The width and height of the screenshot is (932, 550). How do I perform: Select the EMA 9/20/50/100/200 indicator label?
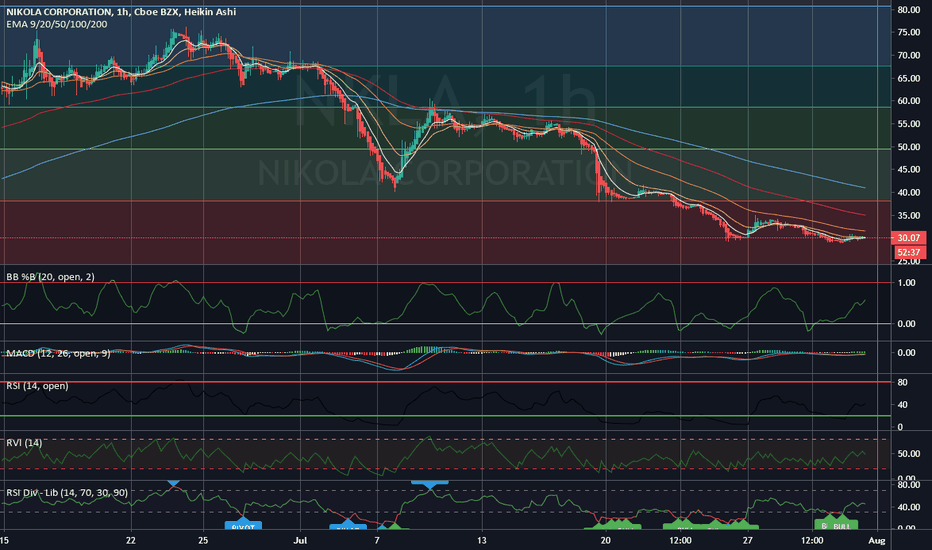(56, 24)
